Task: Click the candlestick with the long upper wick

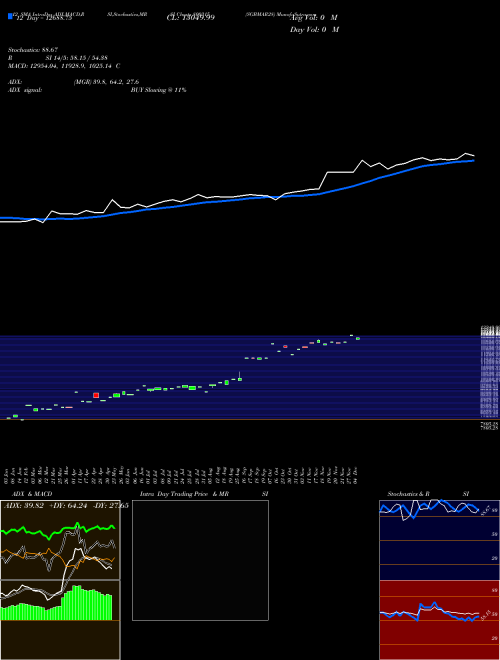Action: click(240, 376)
